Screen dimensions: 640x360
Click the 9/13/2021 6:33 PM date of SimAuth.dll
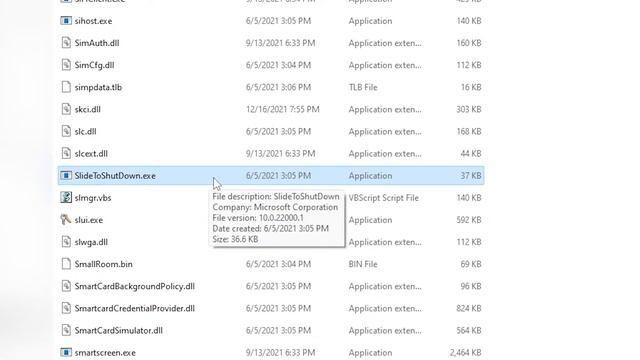pyautogui.click(x=280, y=43)
